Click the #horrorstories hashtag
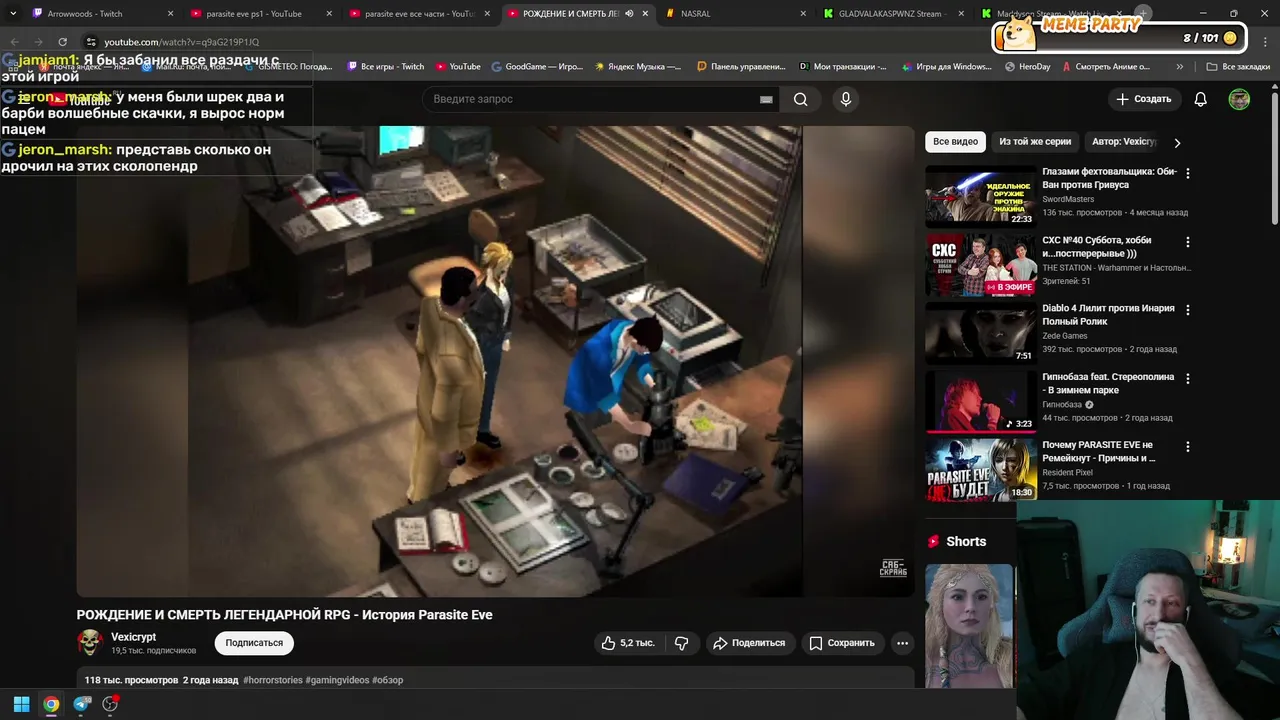The image size is (1280, 720). coord(272,680)
